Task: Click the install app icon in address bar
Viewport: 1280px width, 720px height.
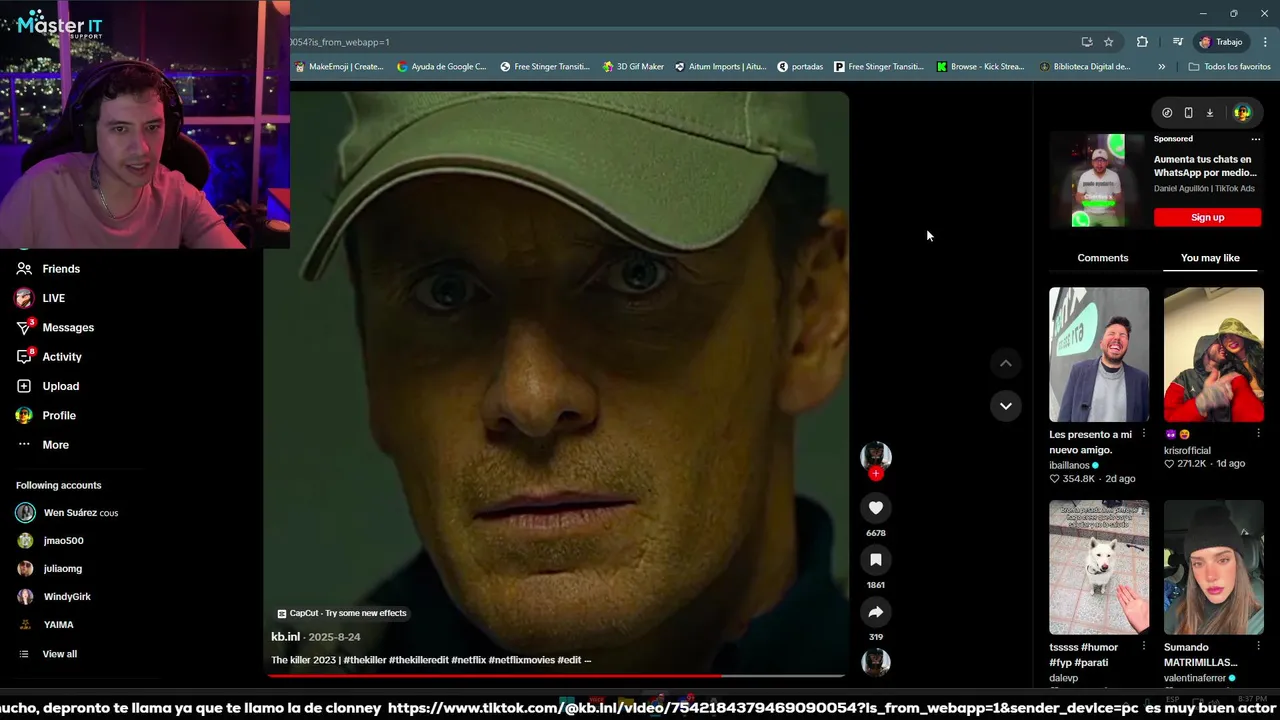Action: 1087,42
